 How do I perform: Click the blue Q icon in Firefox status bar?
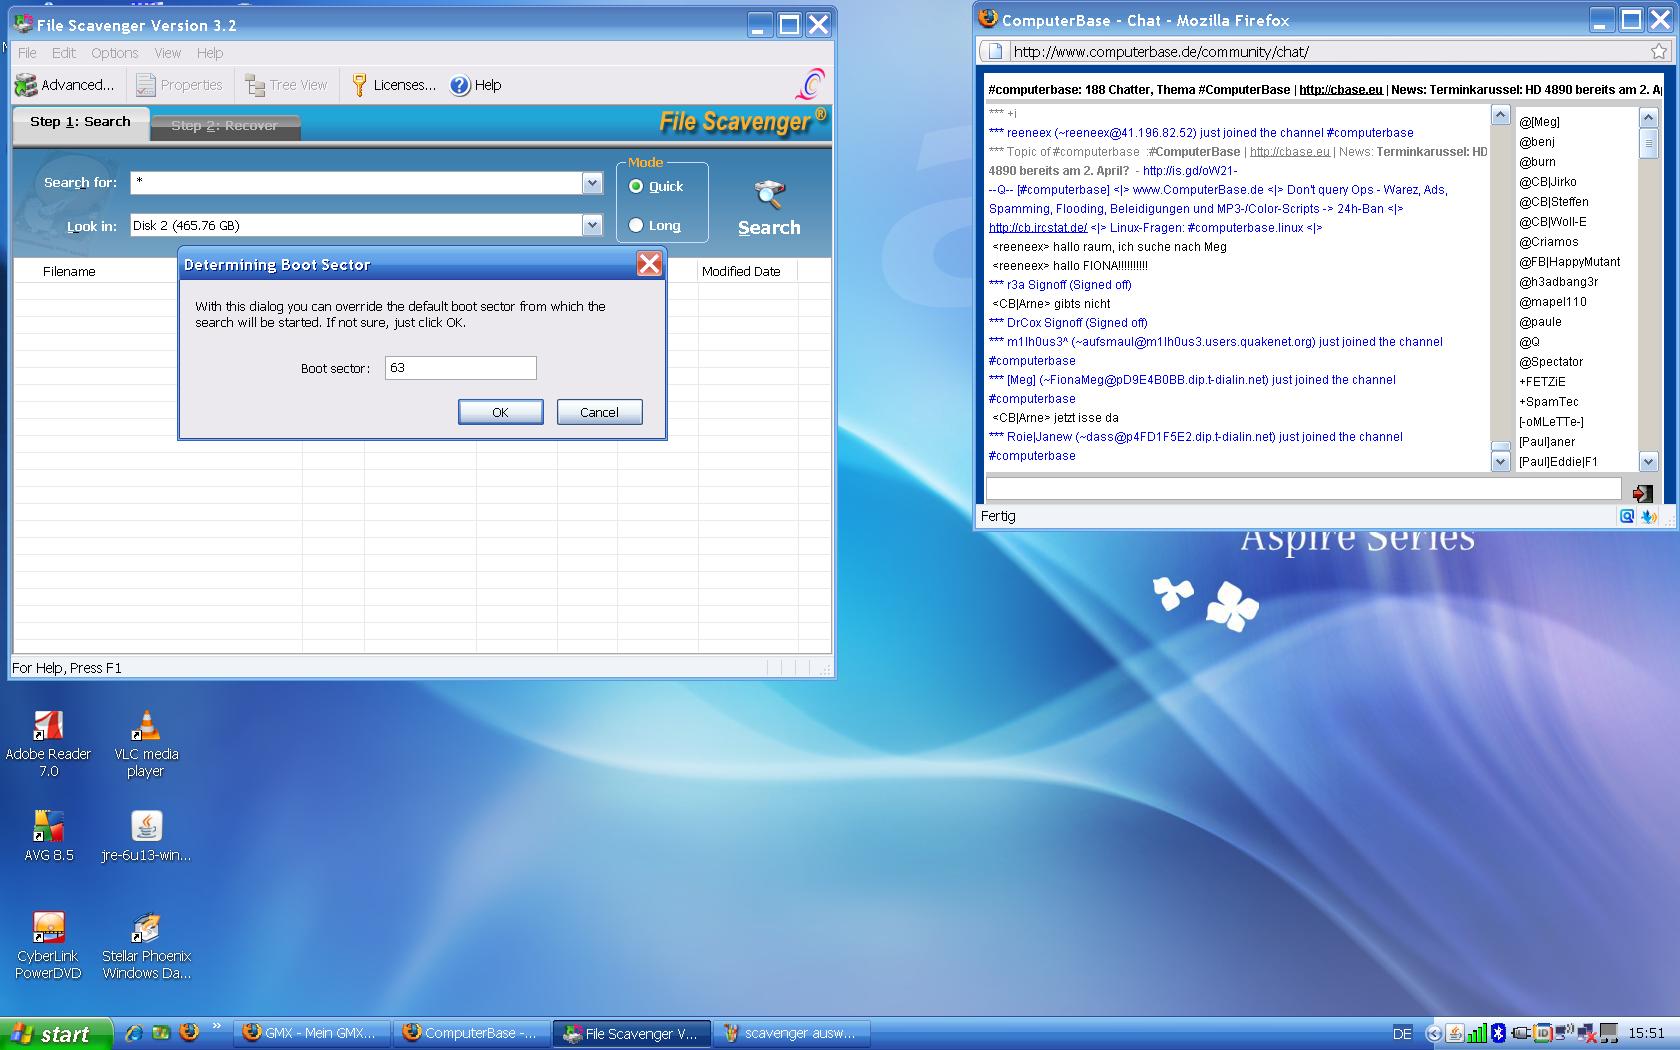pyautogui.click(x=1627, y=516)
